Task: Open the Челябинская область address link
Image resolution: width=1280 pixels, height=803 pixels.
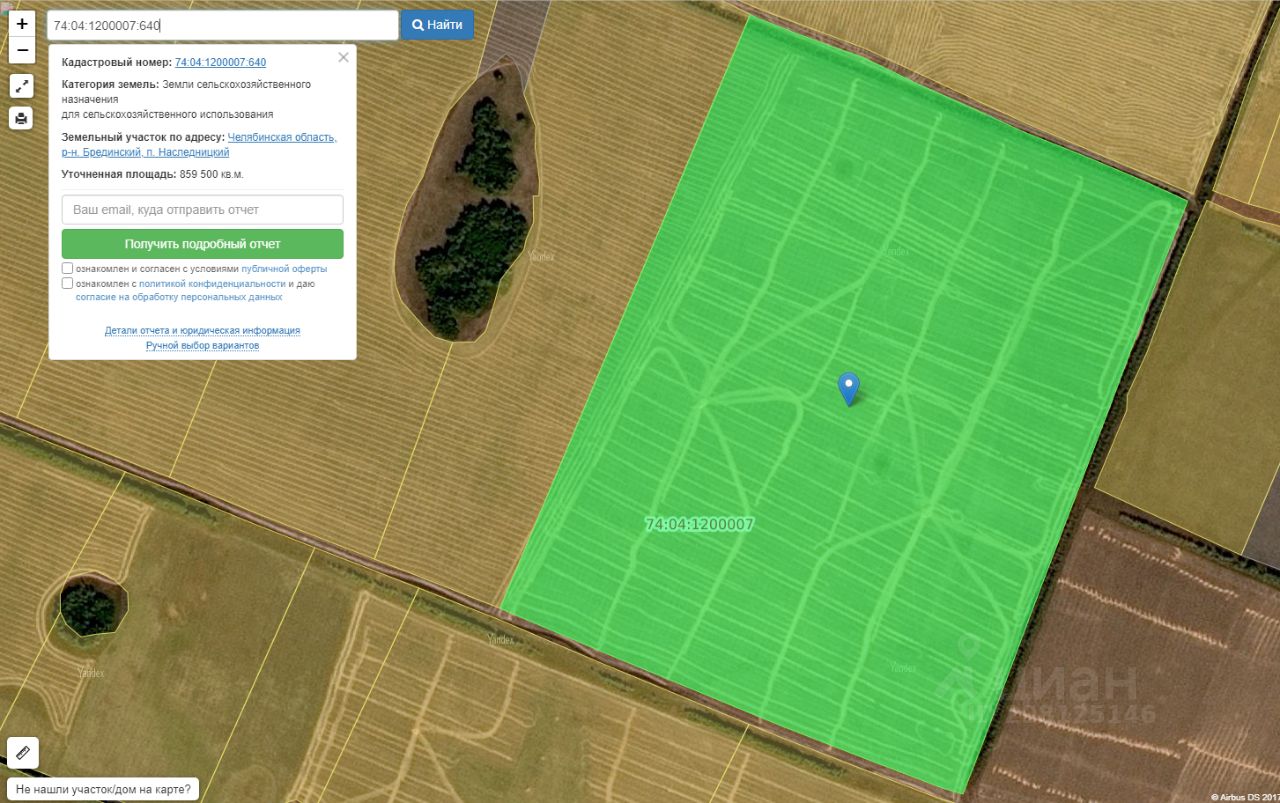Action: [282, 137]
